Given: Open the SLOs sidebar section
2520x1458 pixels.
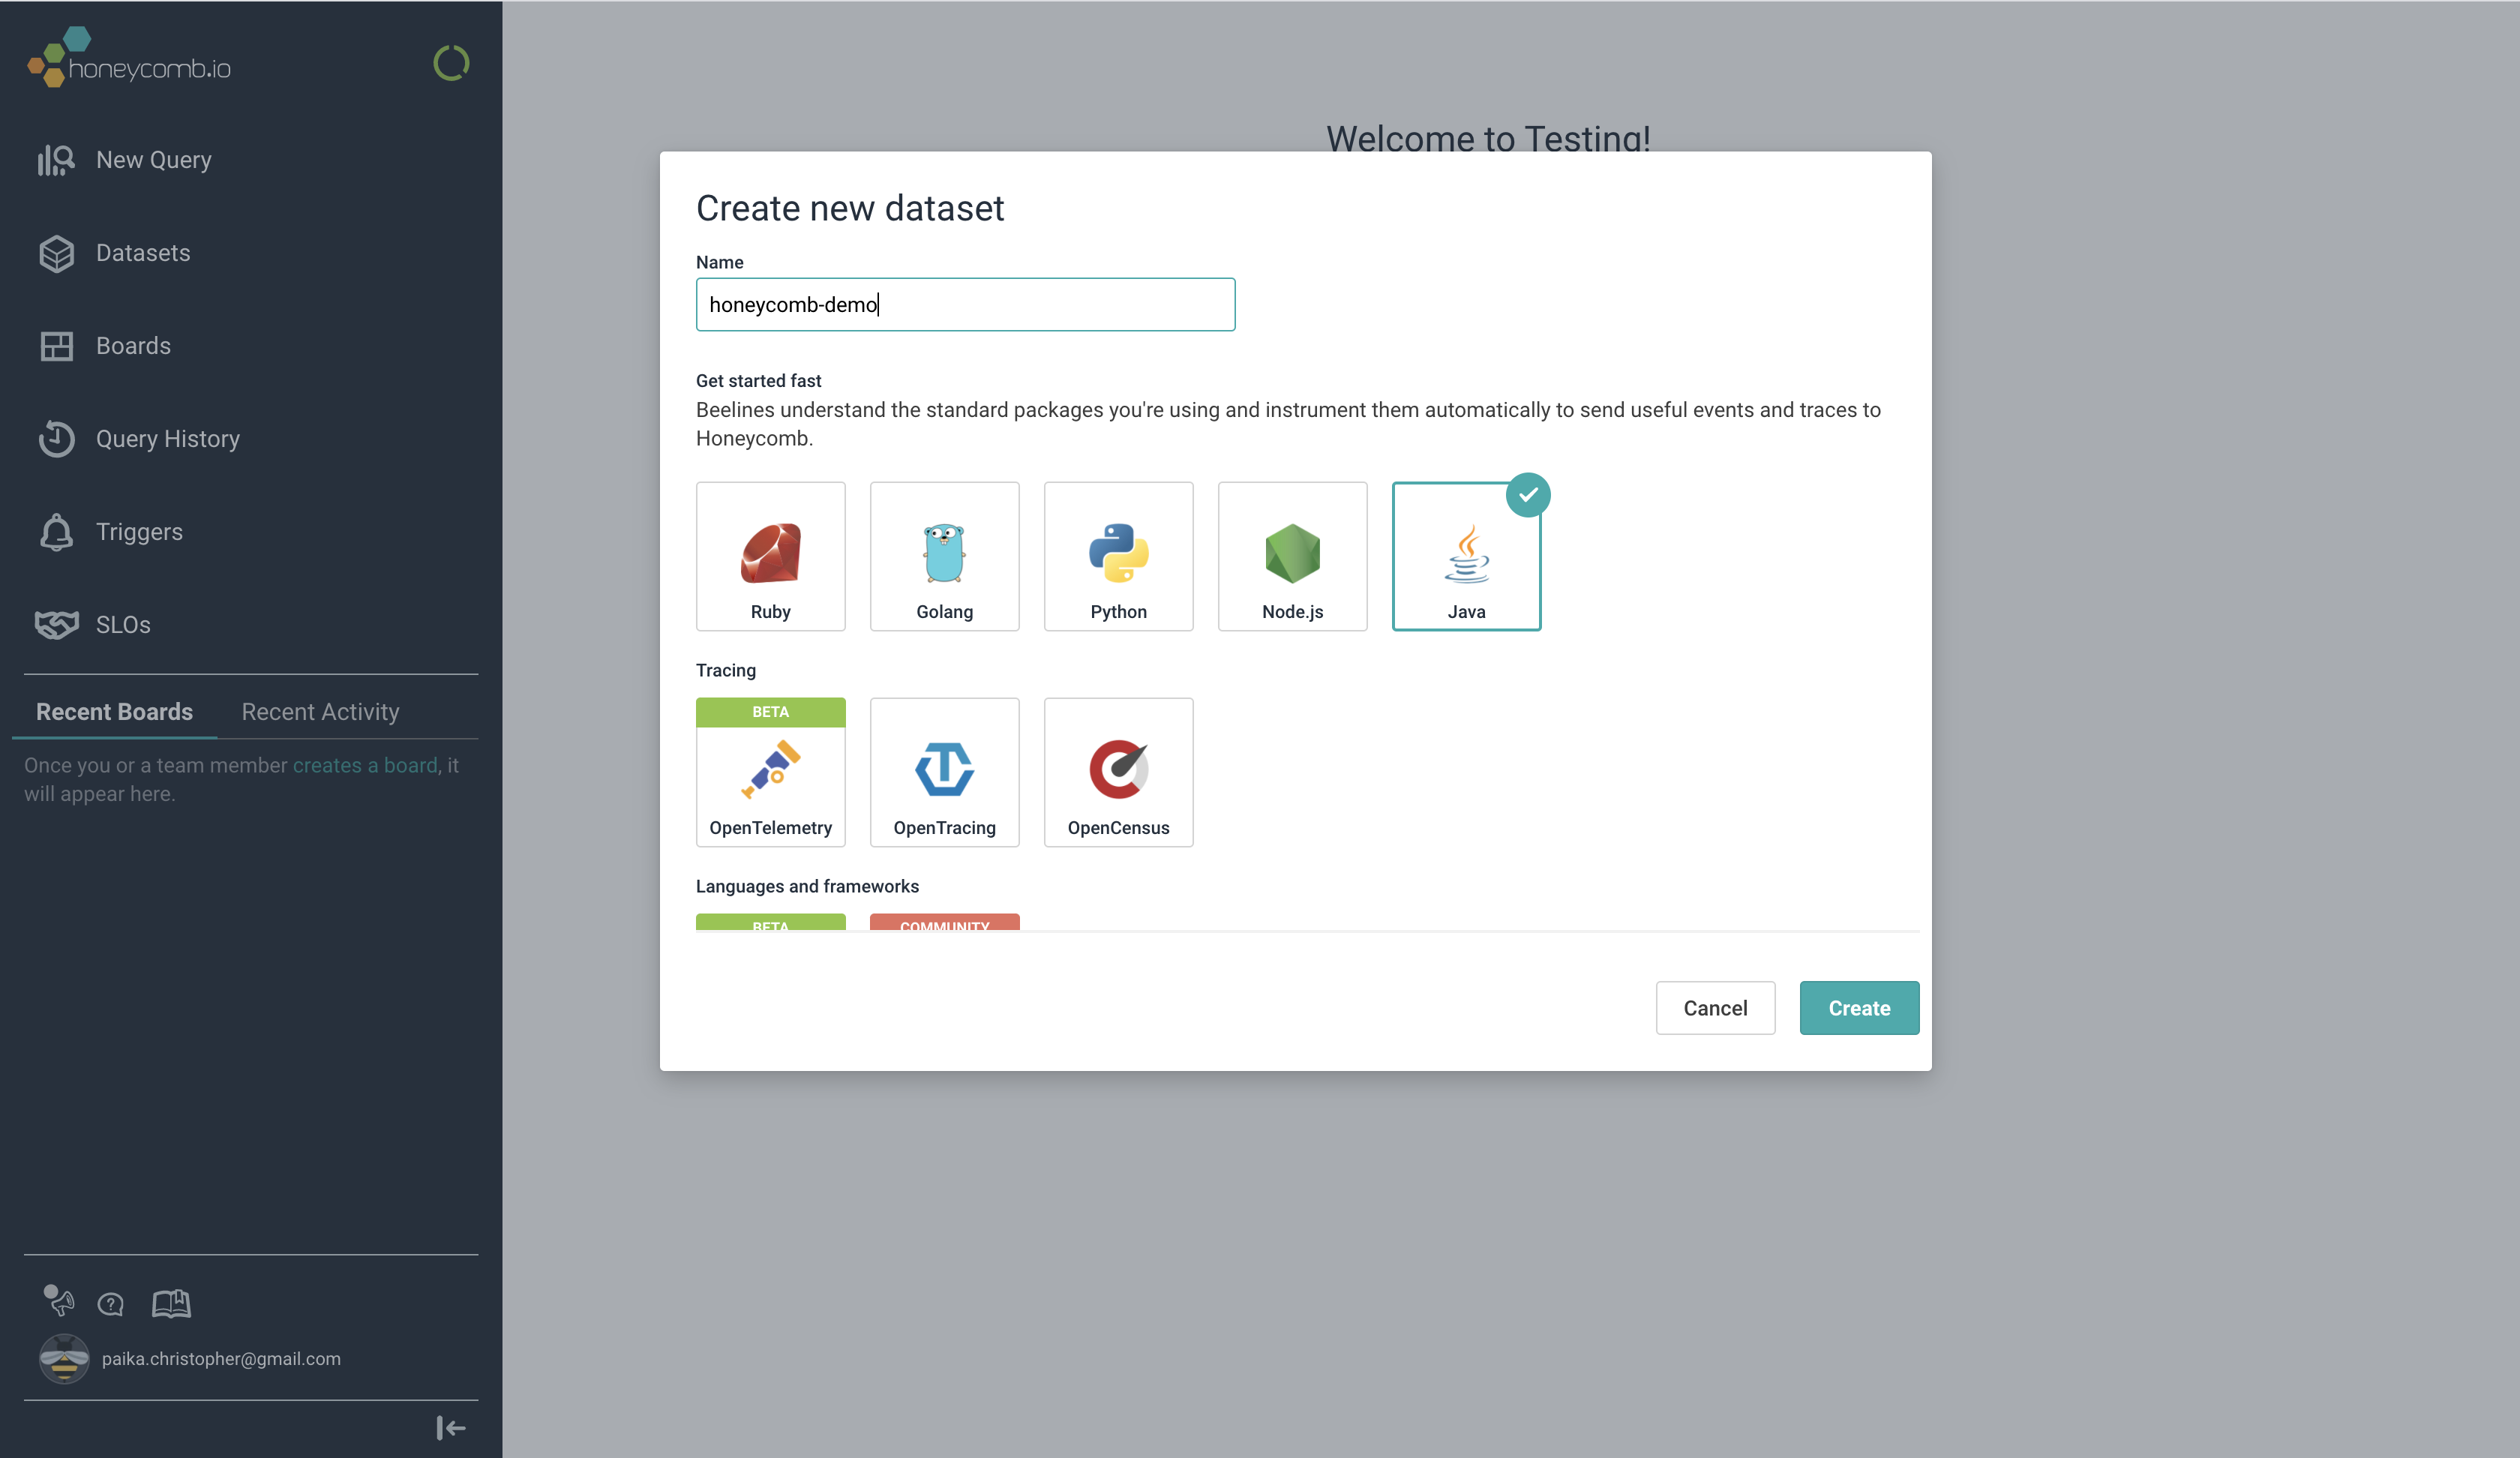Looking at the screenshot, I should point(123,623).
